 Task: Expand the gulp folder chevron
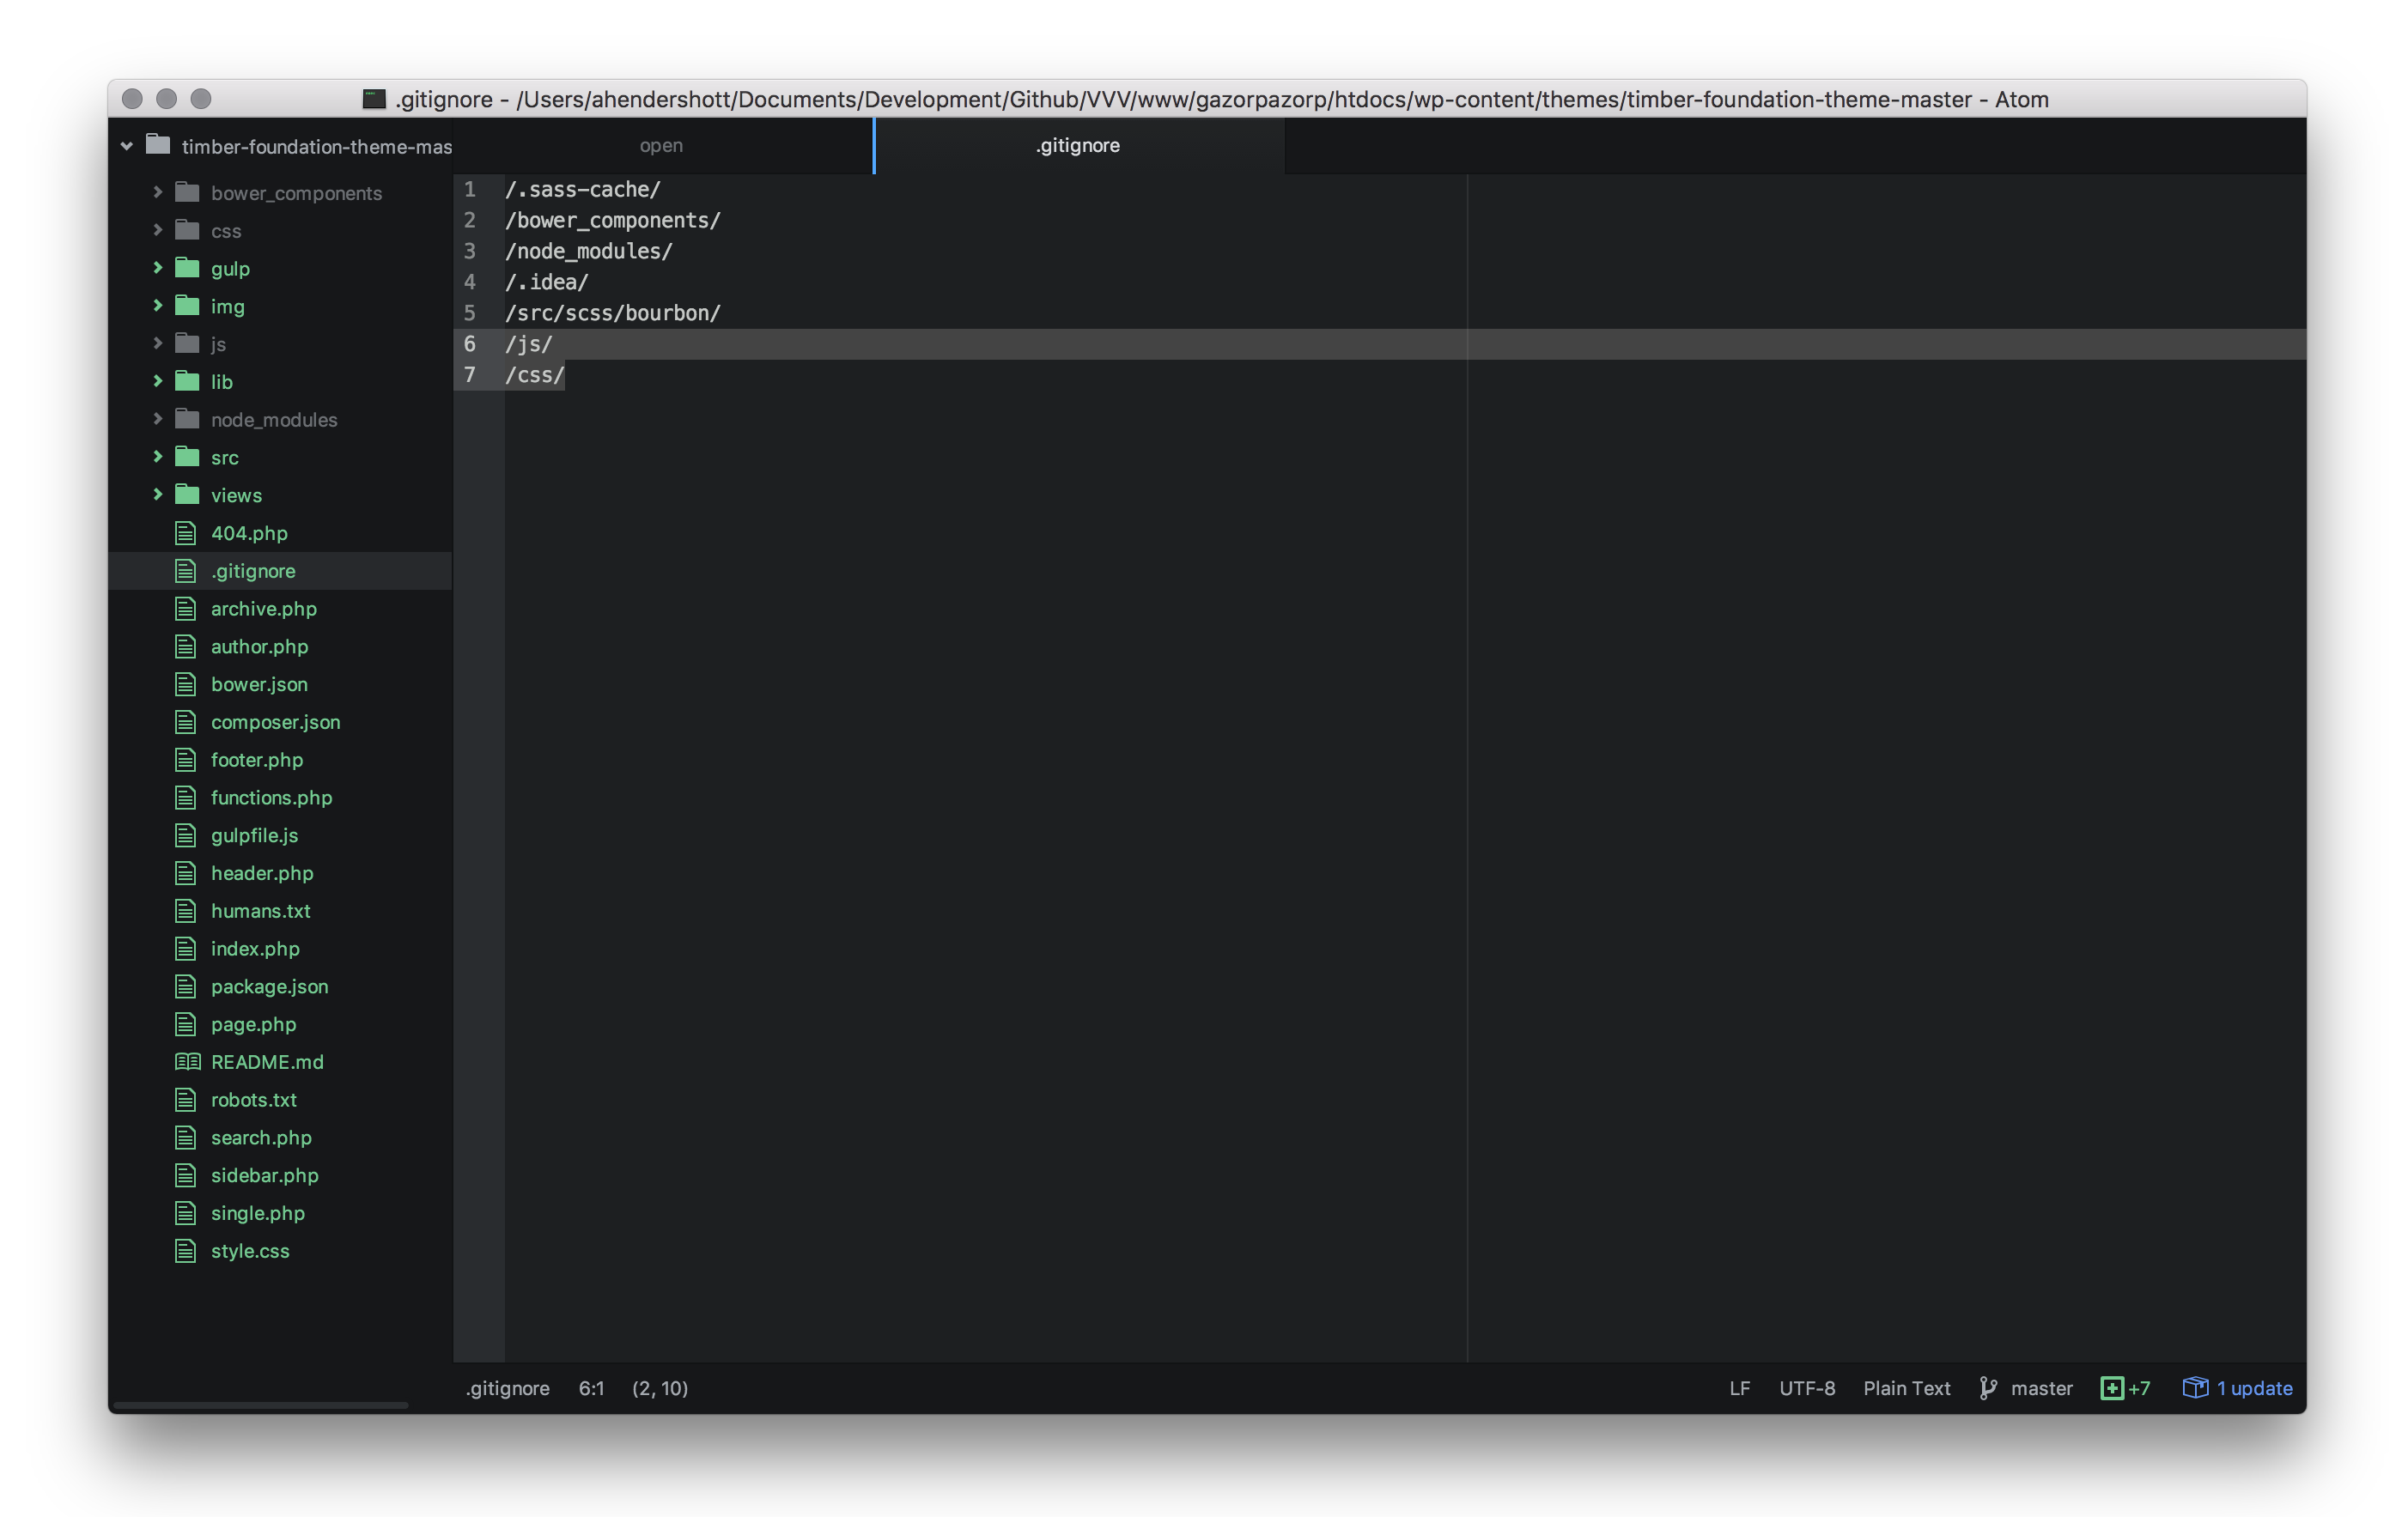(x=157, y=268)
